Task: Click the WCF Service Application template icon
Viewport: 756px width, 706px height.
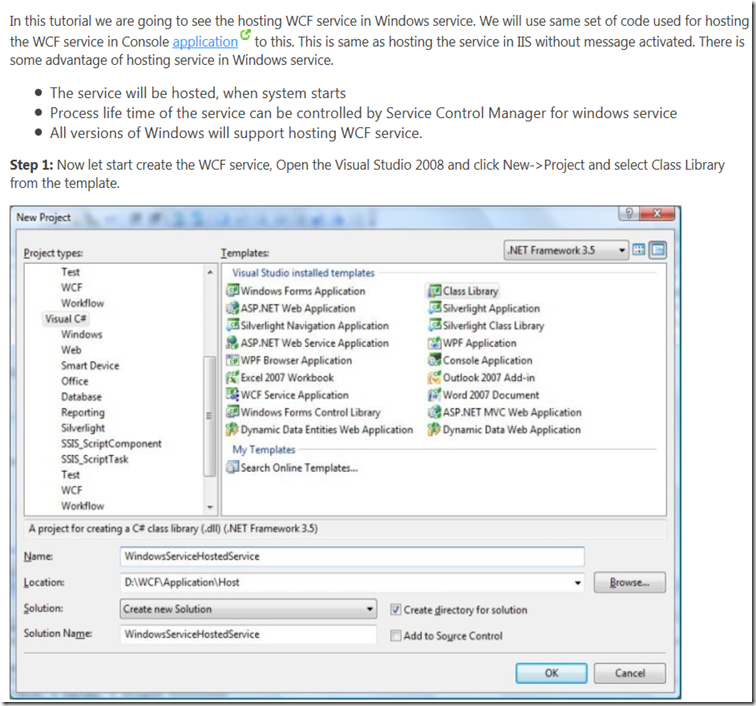Action: [x=233, y=395]
